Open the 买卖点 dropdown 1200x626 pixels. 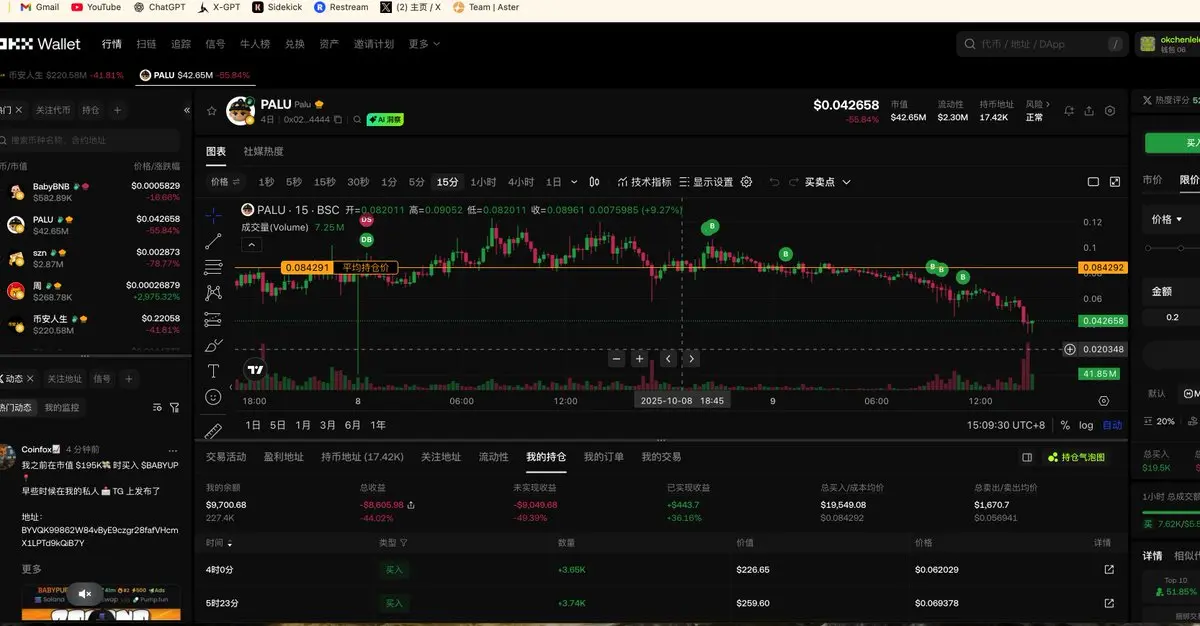tap(827, 182)
